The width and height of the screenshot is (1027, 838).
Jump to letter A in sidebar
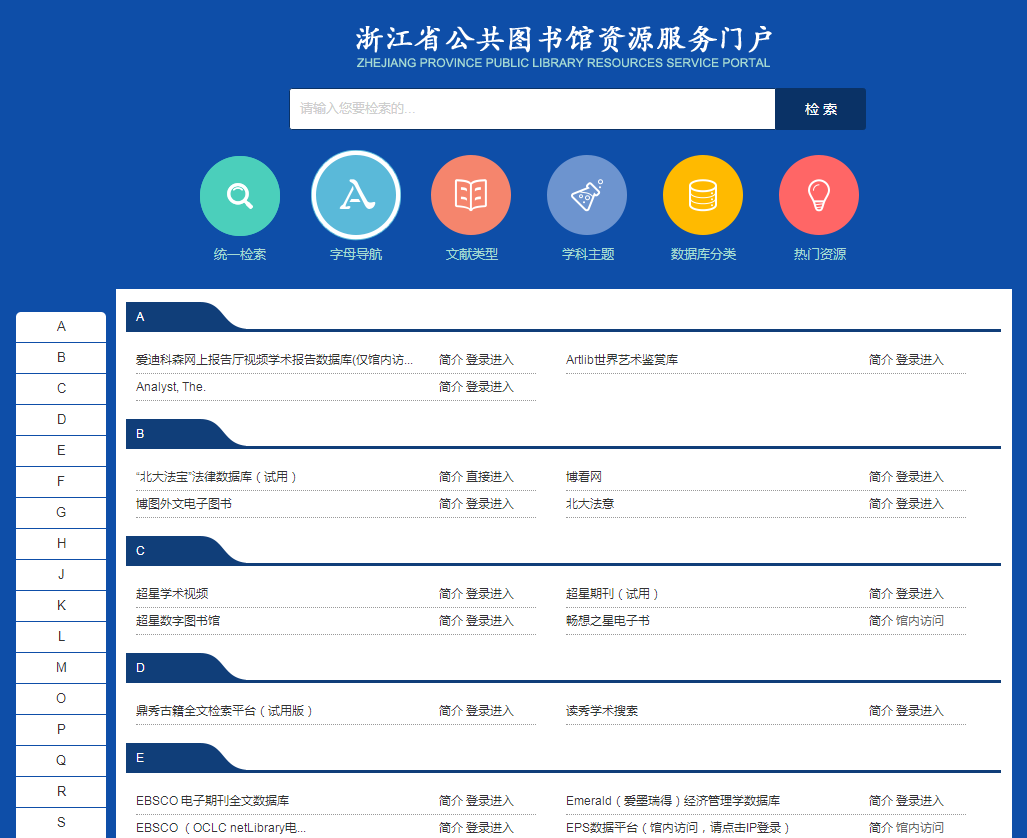[61, 326]
